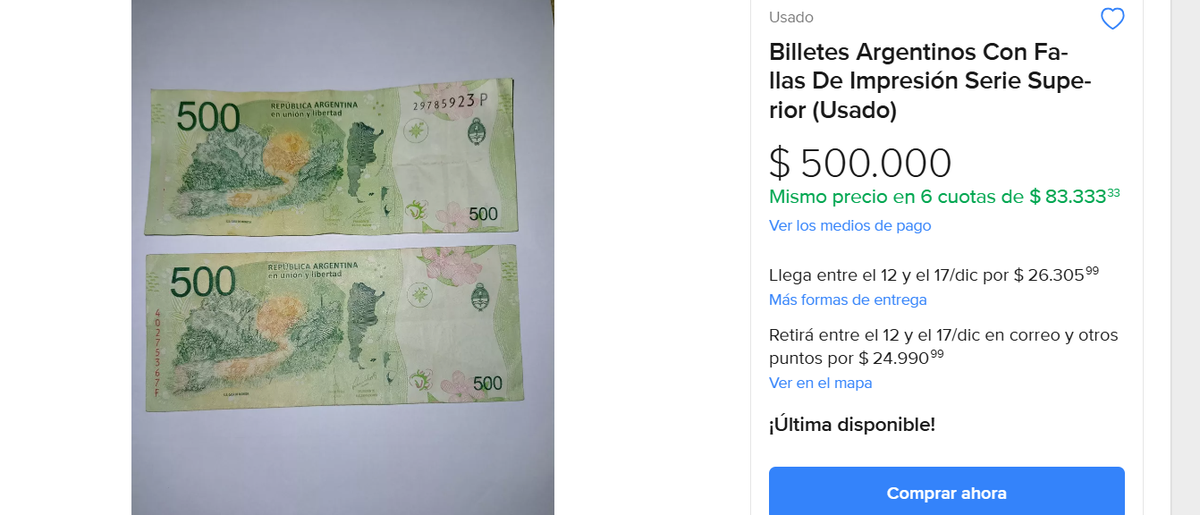The height and width of the screenshot is (515, 1200).
Task: Click the large 500 numeral on upper banknote
Action: 208,119
